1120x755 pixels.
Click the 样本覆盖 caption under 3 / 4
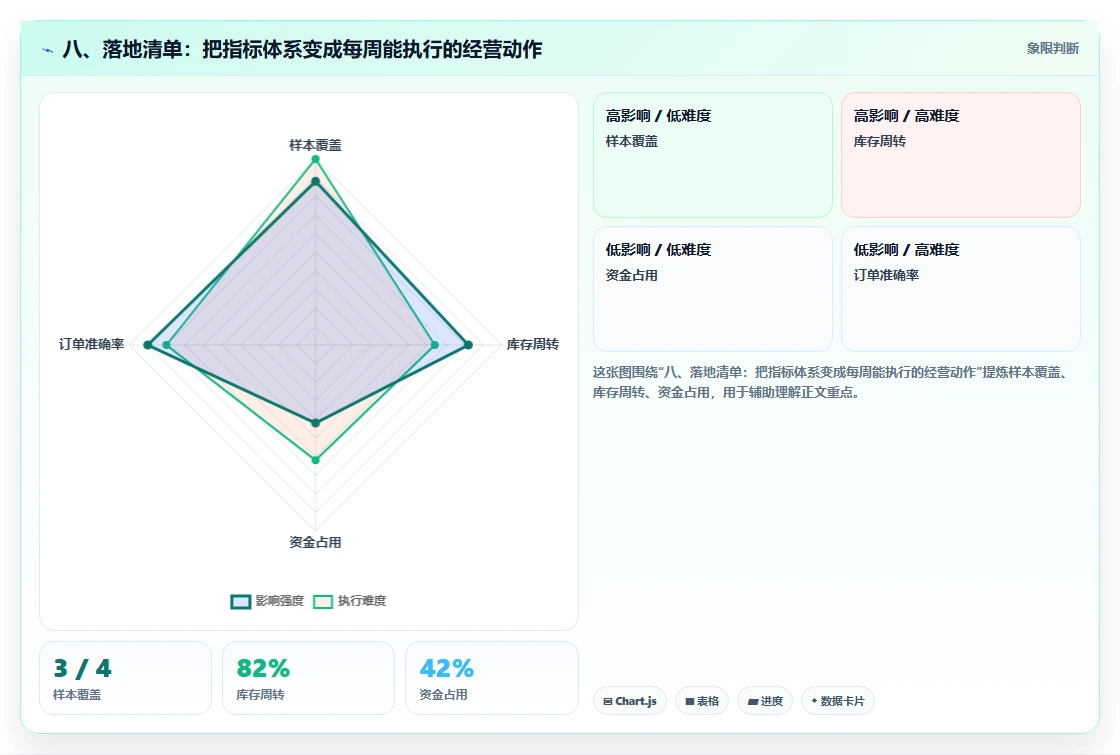77,694
